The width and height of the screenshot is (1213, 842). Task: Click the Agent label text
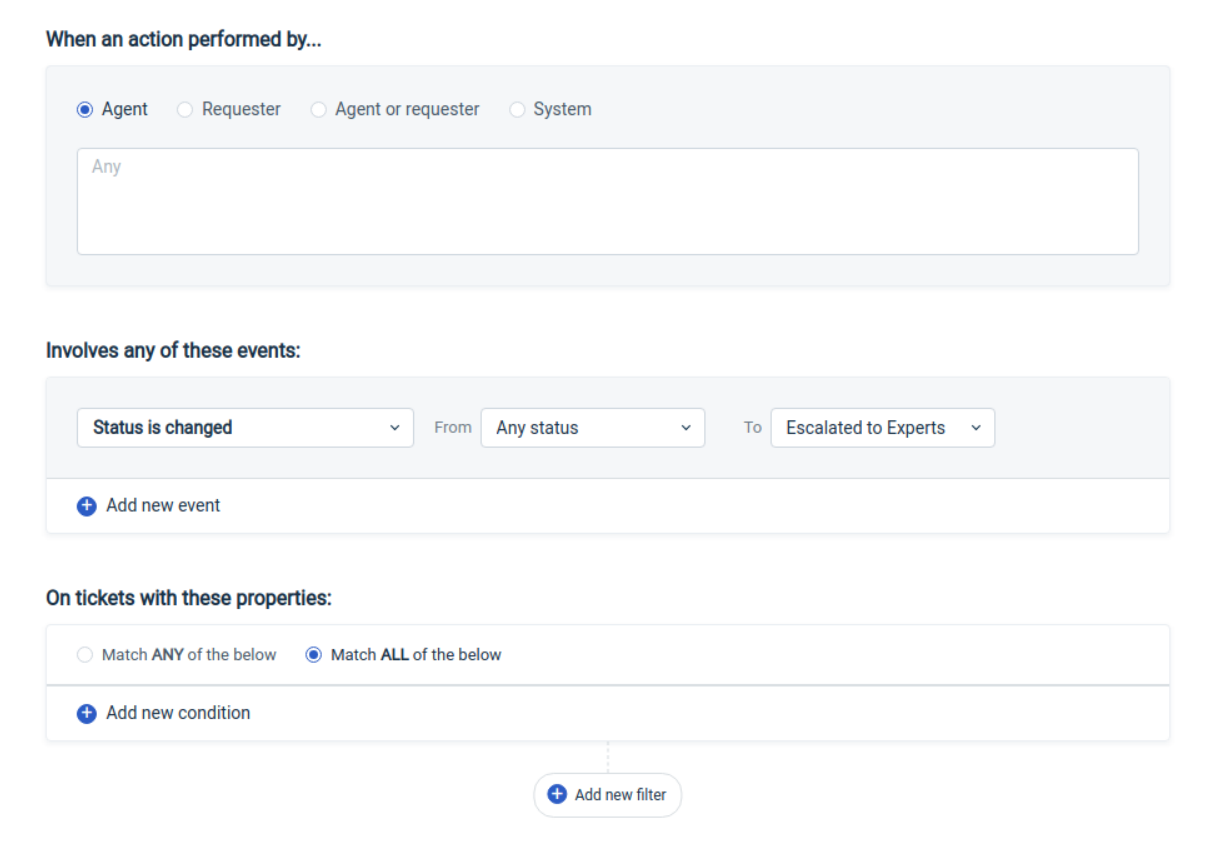[125, 110]
